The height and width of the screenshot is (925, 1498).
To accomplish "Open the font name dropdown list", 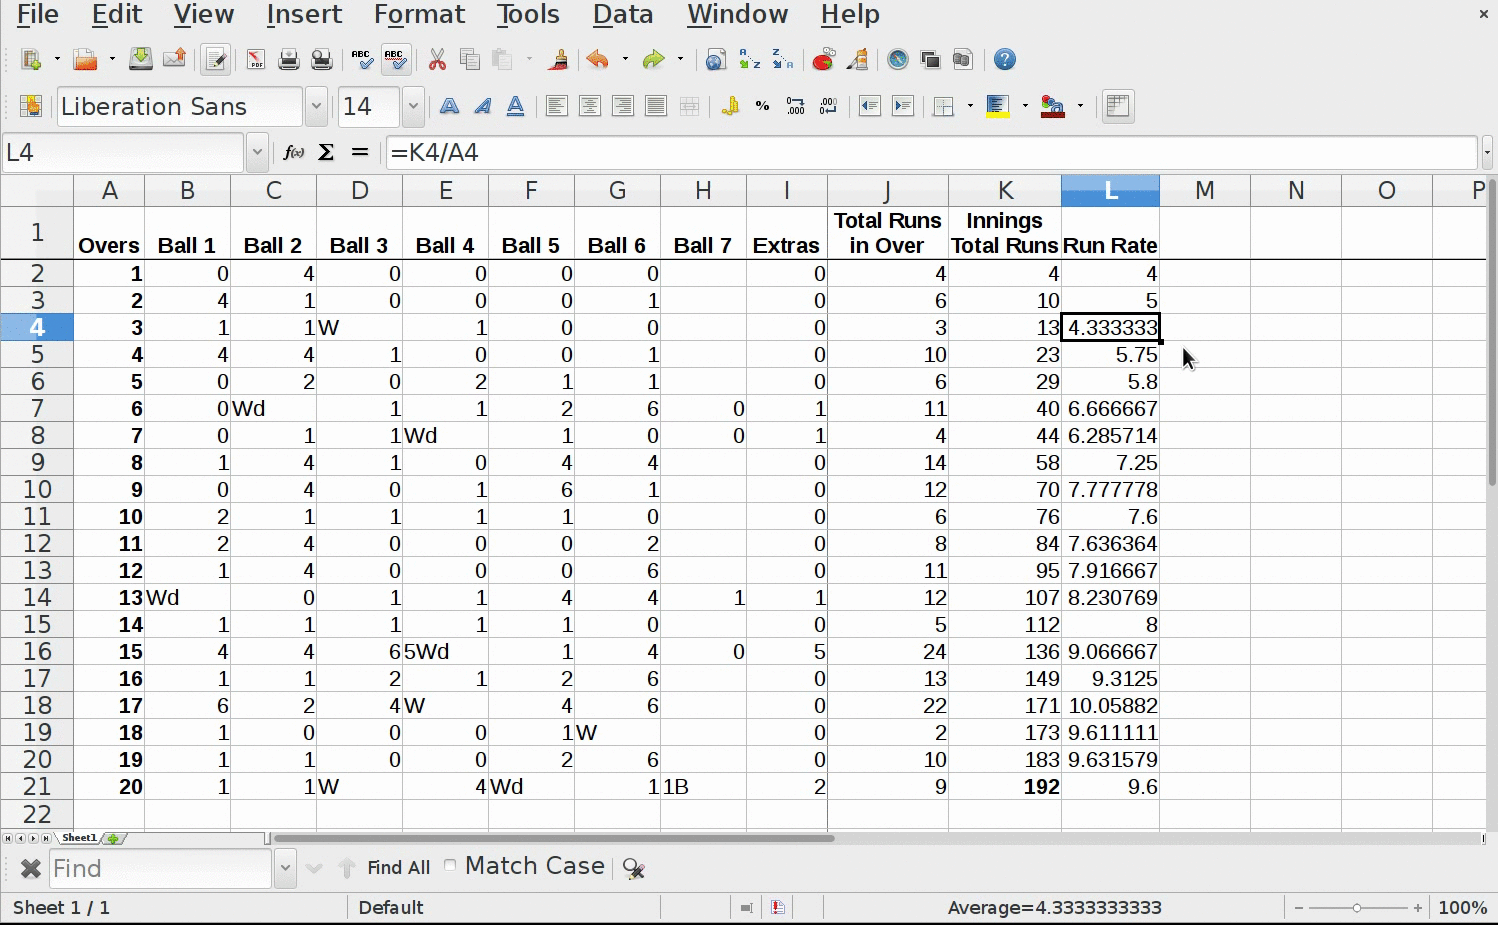I will (x=316, y=107).
